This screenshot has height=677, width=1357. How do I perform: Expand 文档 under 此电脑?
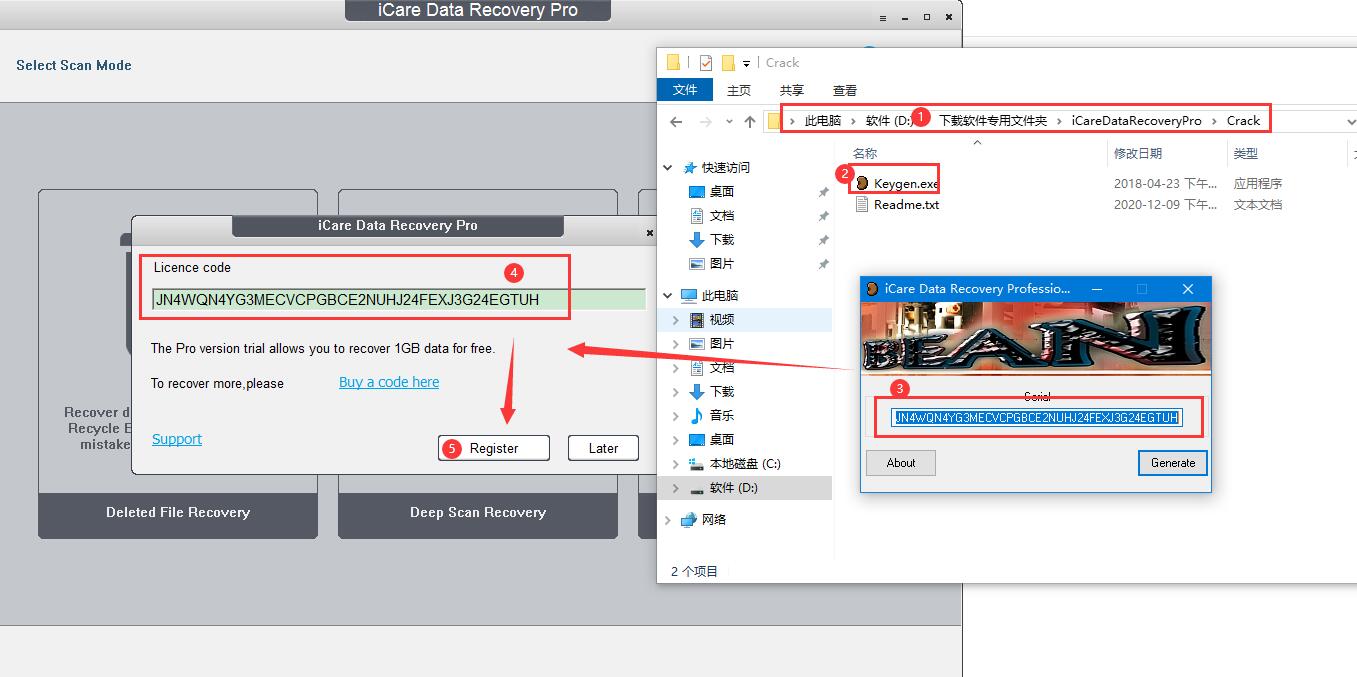coord(676,368)
